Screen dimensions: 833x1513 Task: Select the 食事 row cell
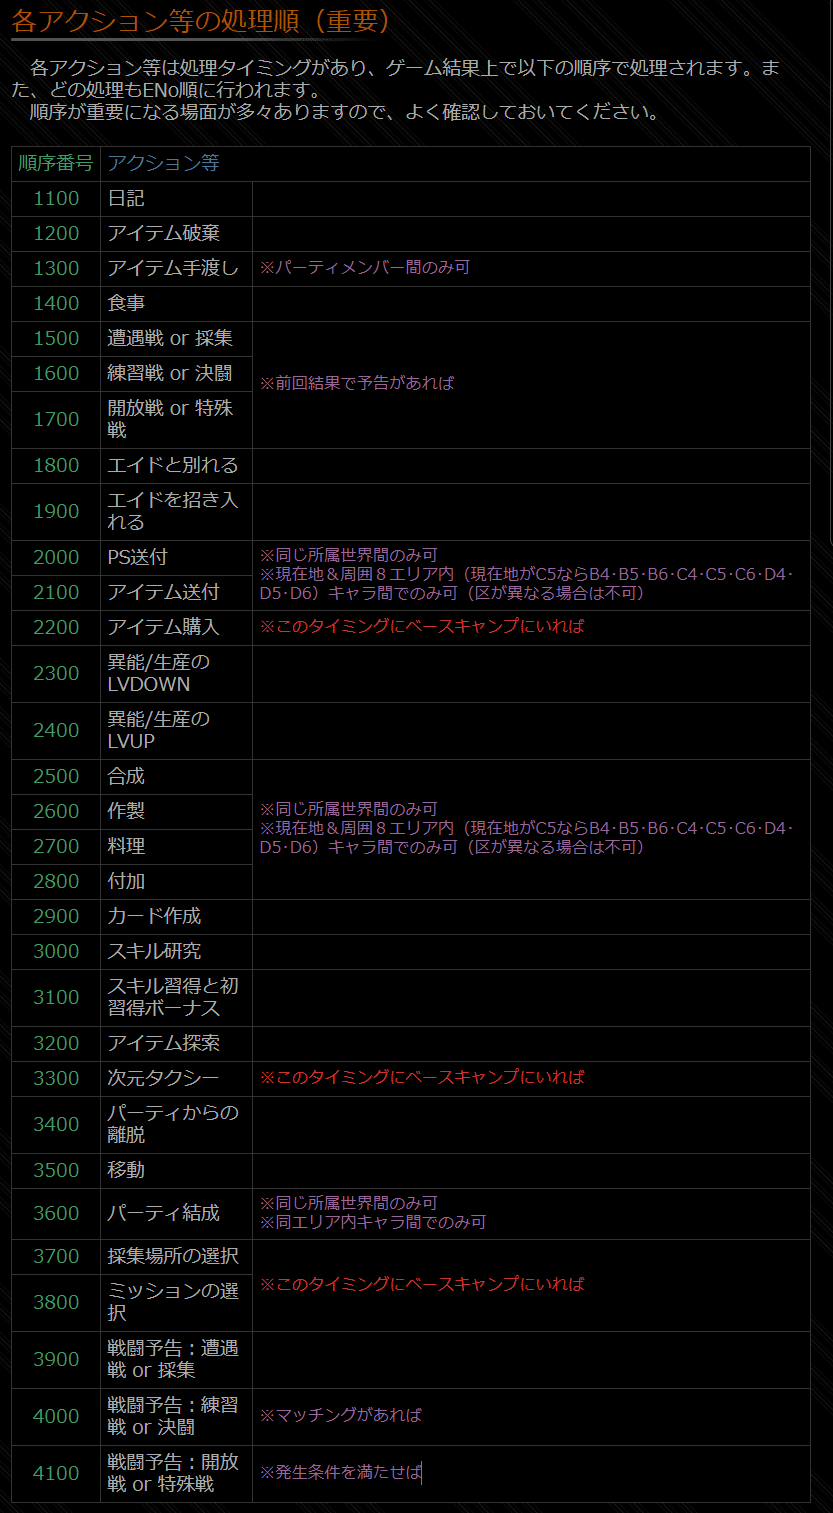tap(176, 304)
